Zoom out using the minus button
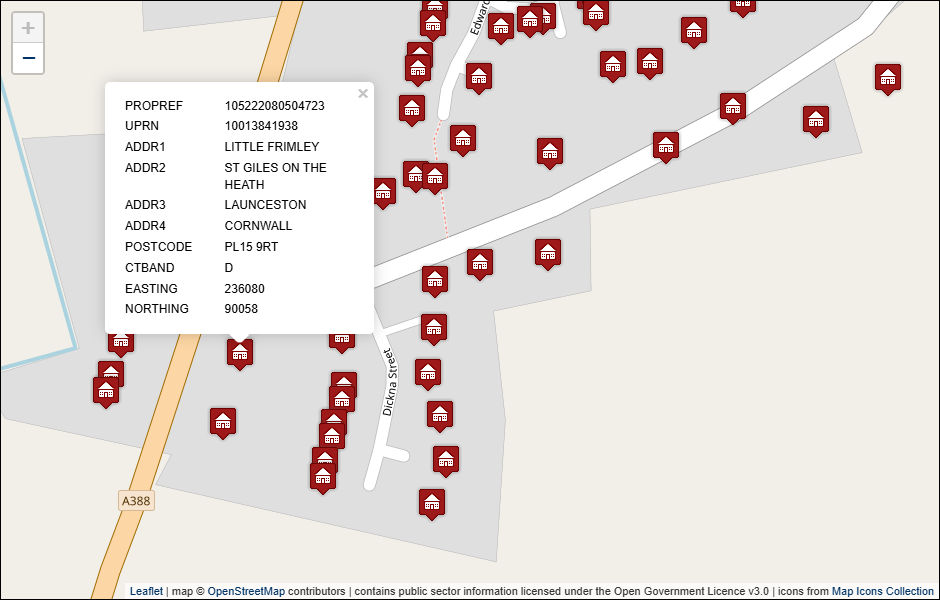This screenshot has height=600, width=940. point(28,58)
